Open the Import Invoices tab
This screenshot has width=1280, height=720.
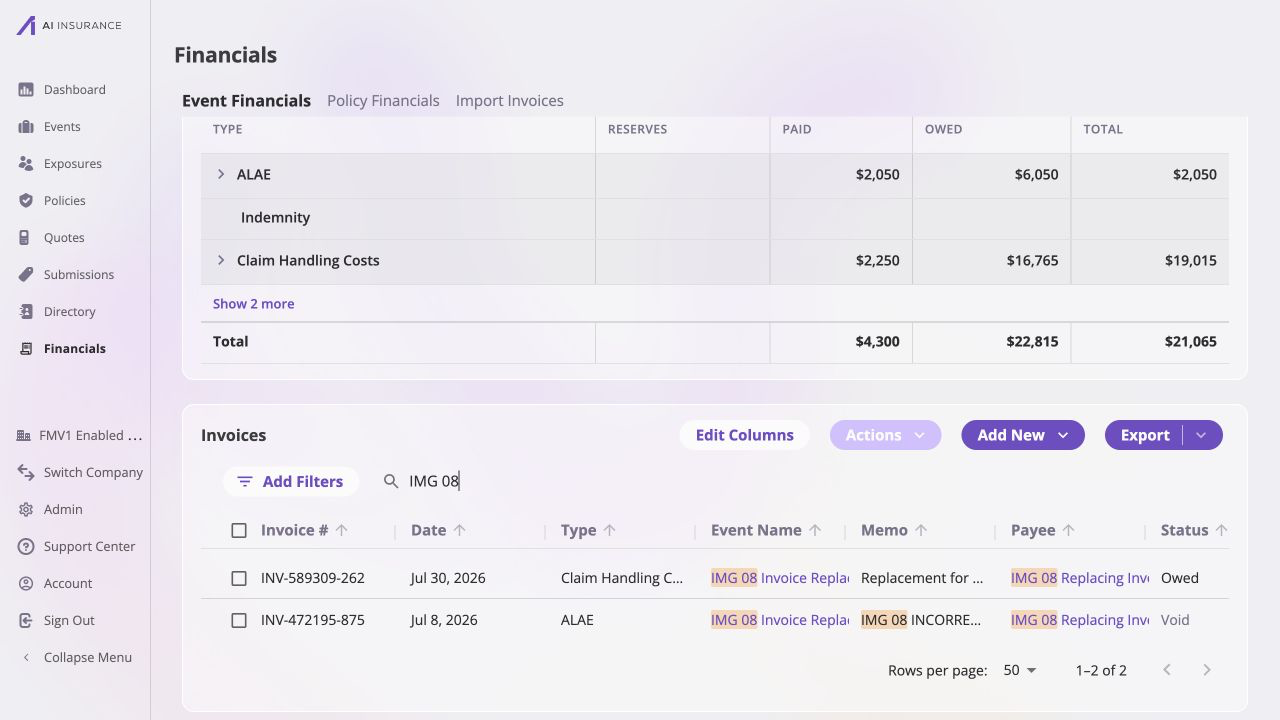[x=510, y=101]
